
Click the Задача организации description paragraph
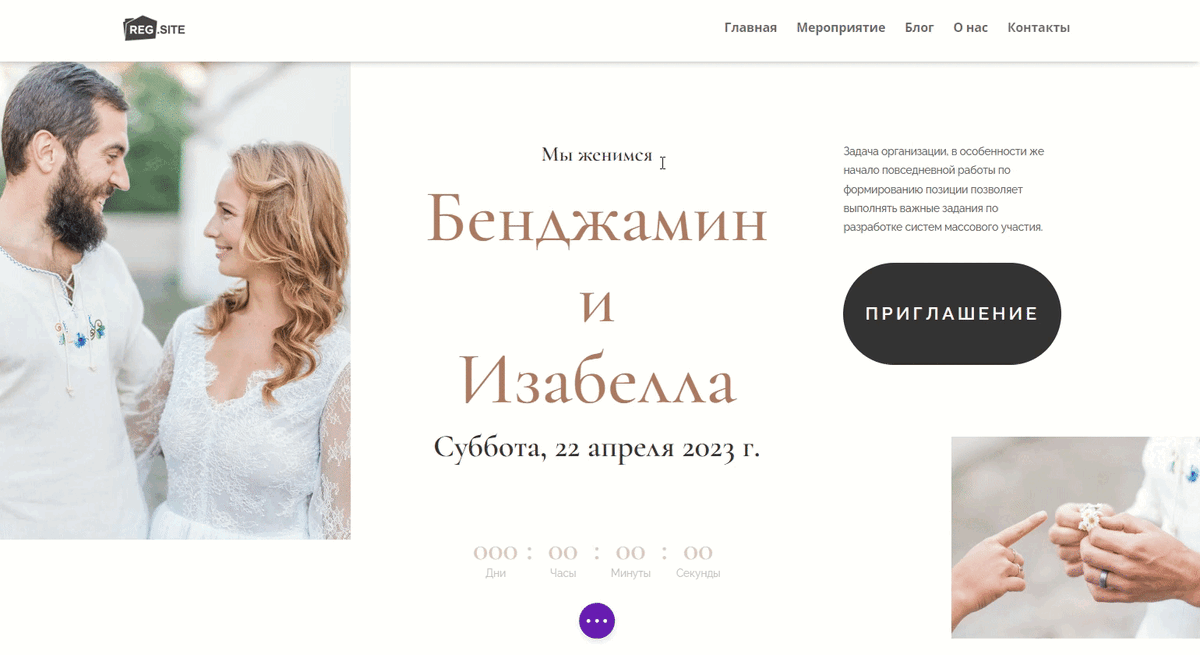tap(943, 189)
